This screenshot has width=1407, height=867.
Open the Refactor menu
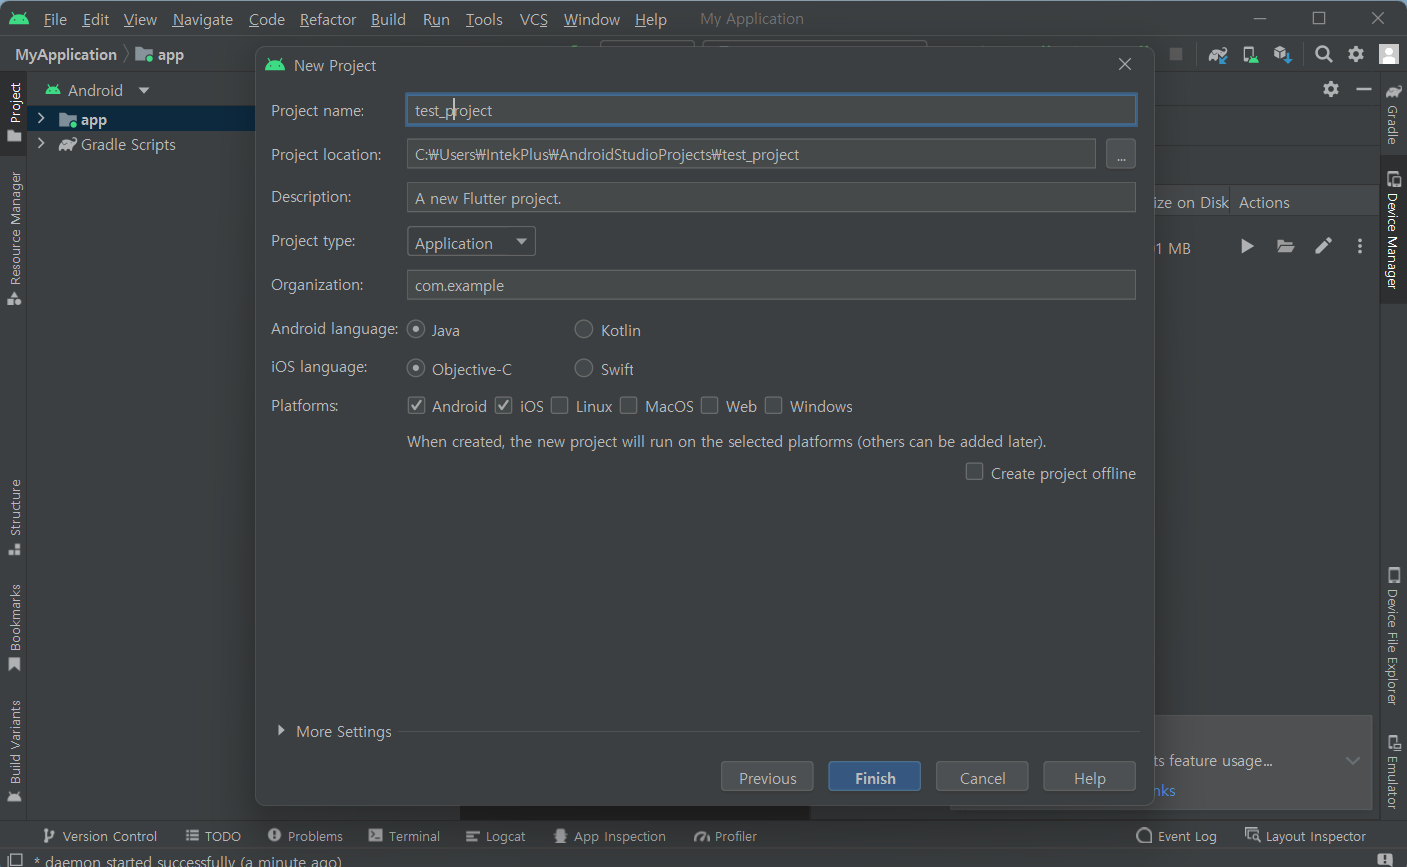pos(328,19)
